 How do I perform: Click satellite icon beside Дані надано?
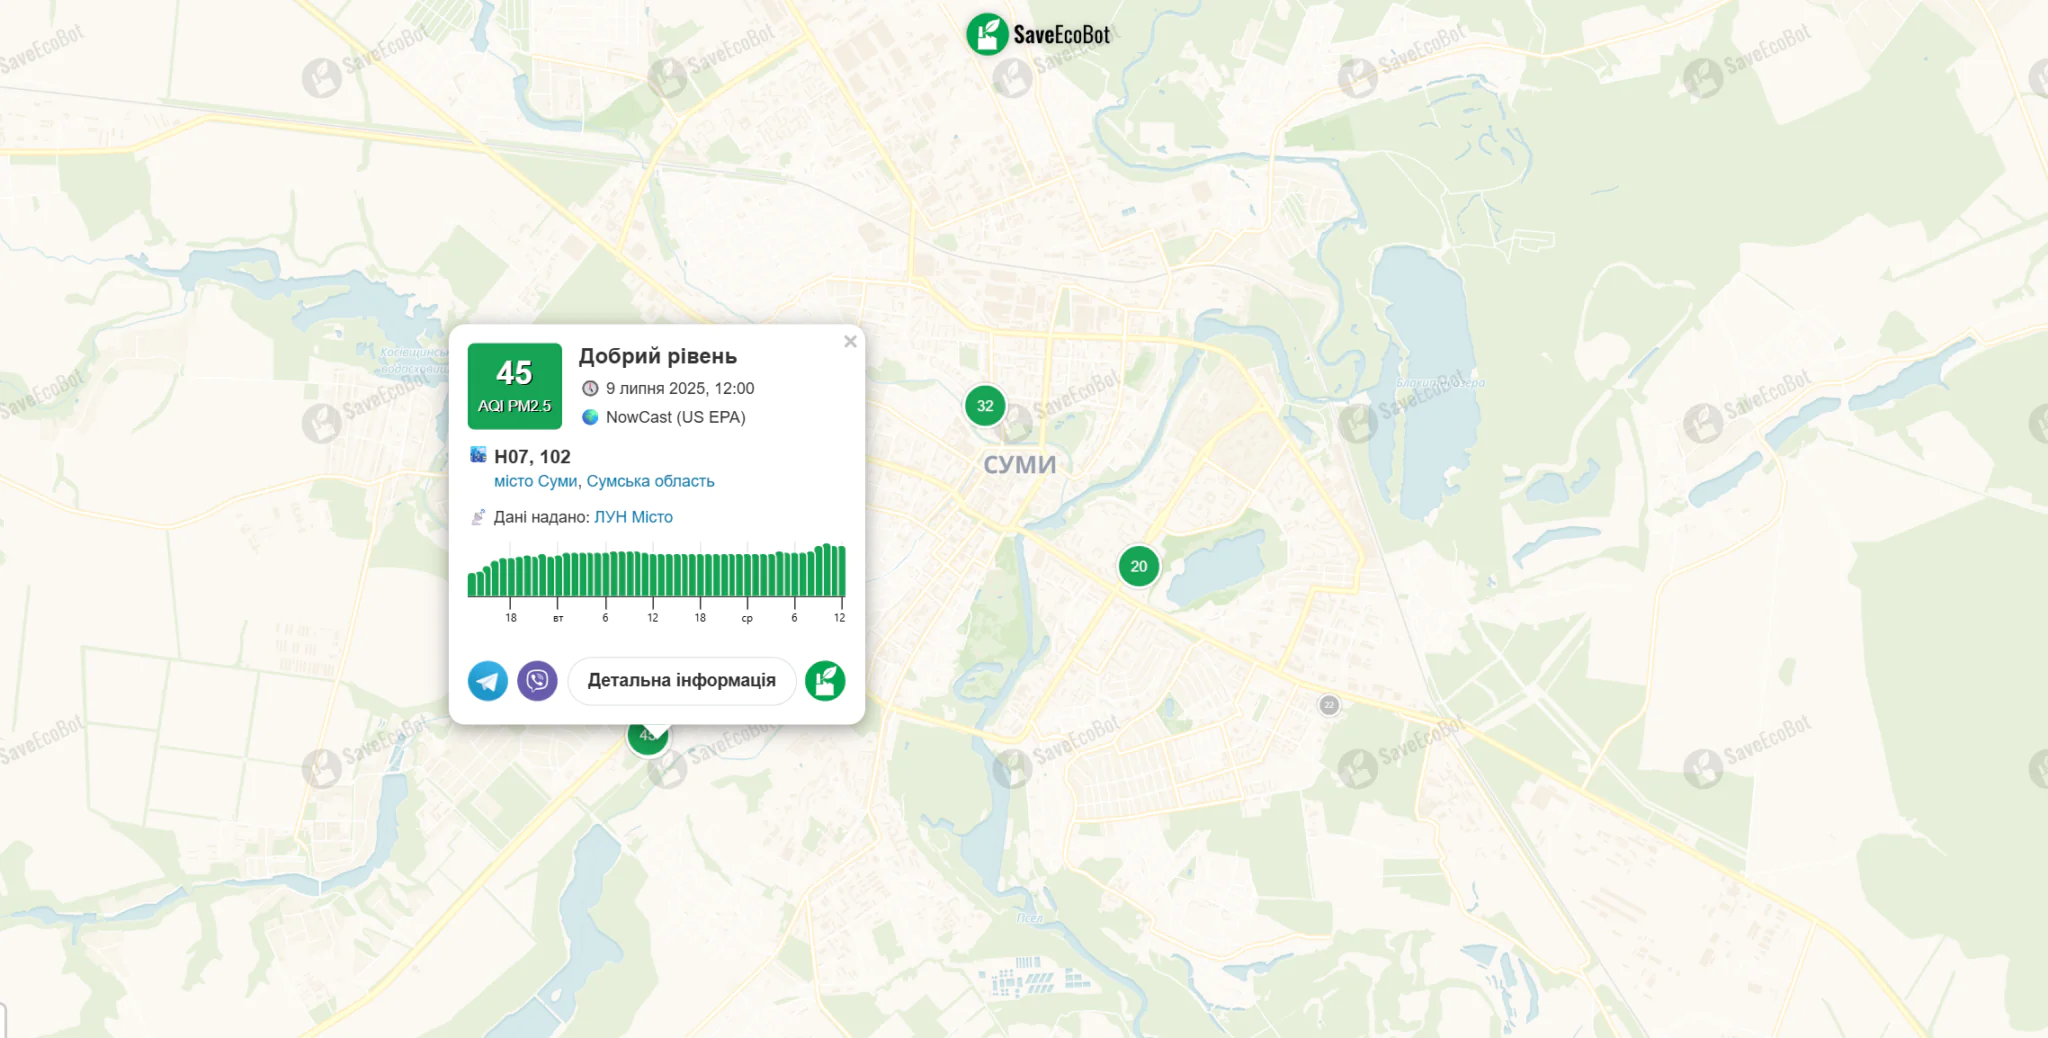(479, 517)
